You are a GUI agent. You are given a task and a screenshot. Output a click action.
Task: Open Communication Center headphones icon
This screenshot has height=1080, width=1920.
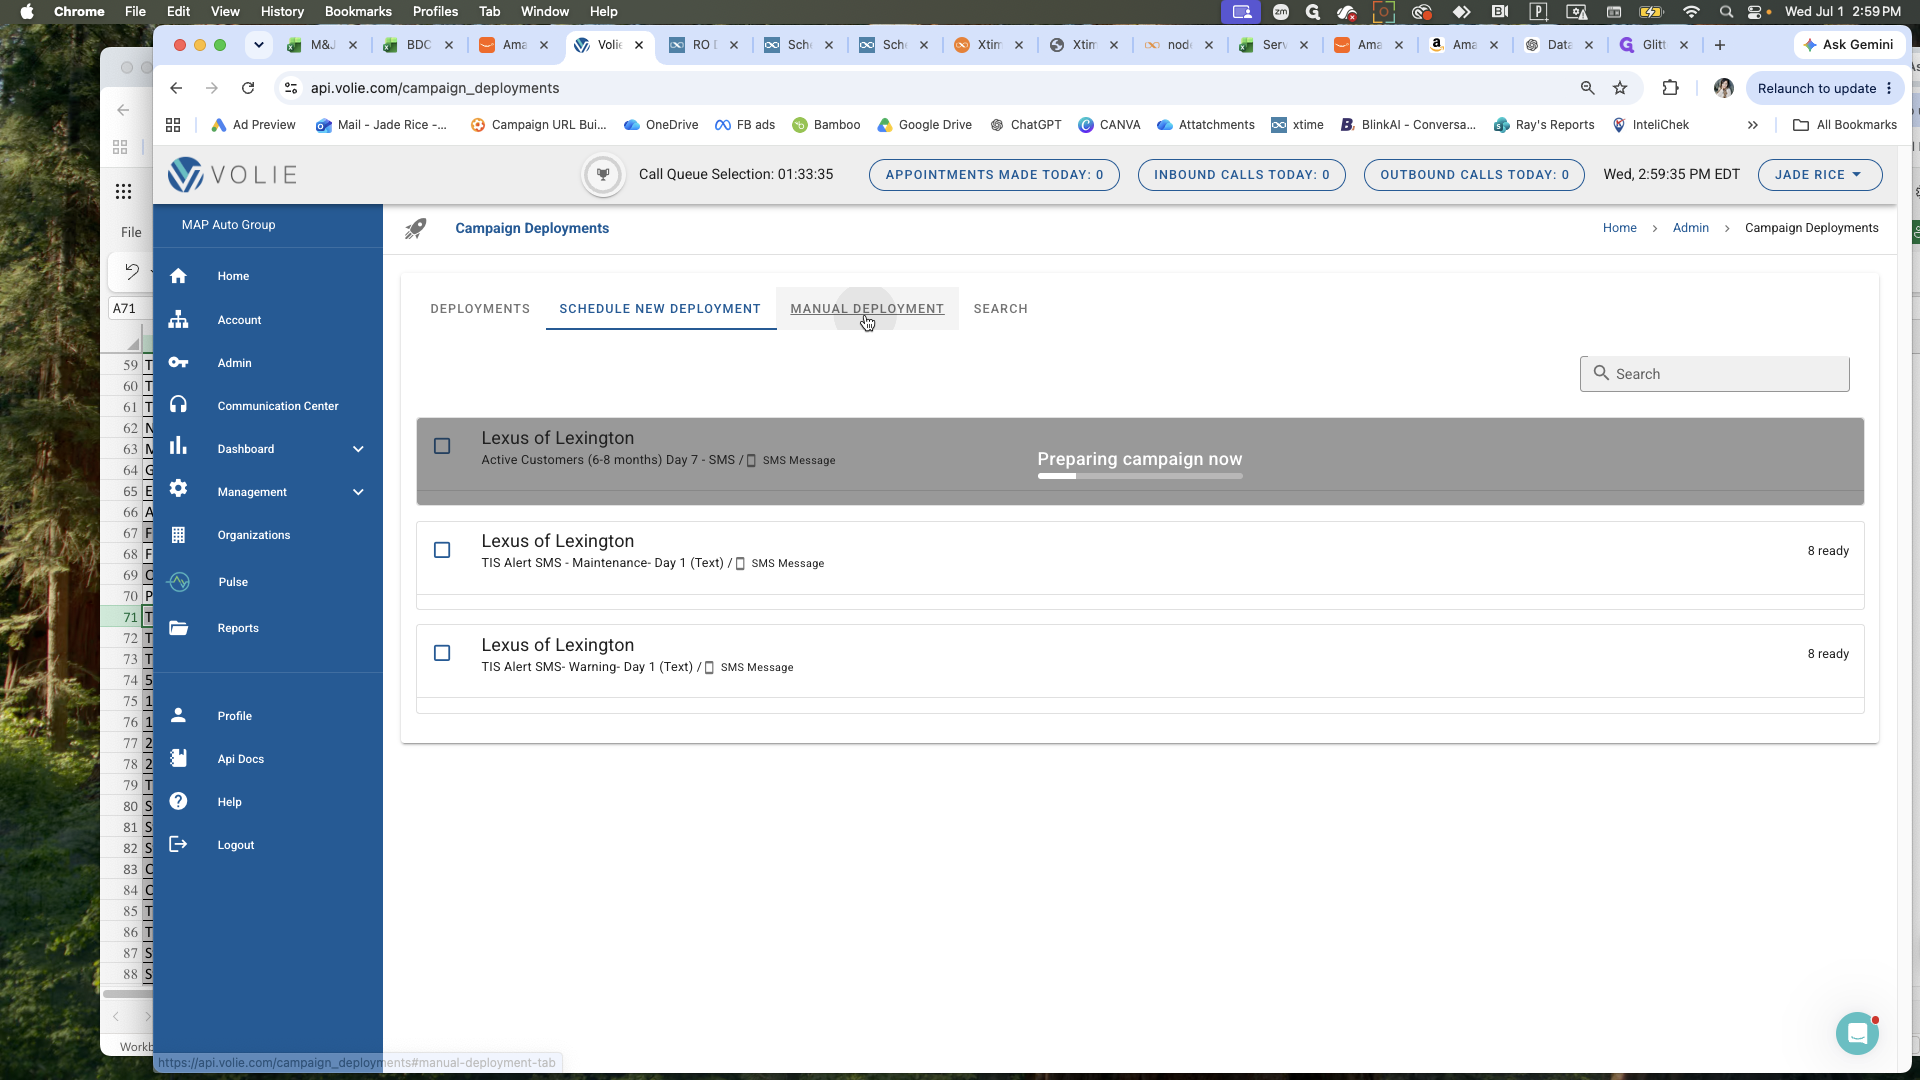click(178, 405)
